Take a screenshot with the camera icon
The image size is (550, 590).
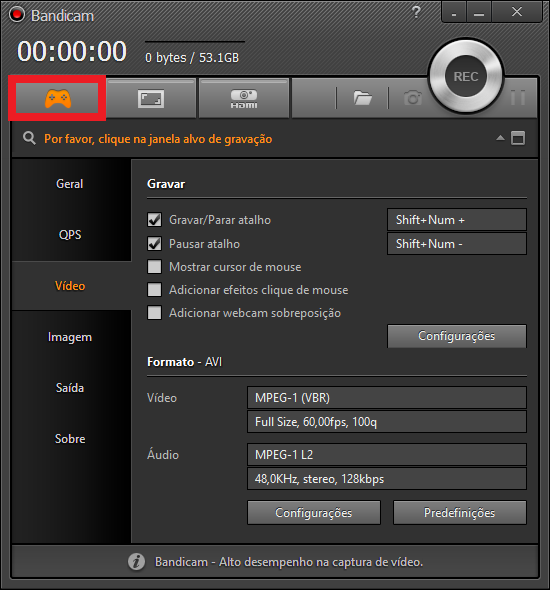[413, 98]
